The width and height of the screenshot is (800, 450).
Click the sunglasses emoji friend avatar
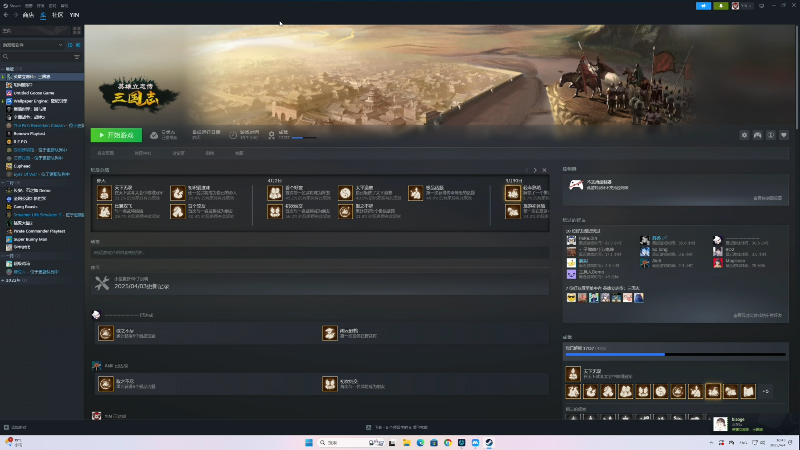[571, 298]
